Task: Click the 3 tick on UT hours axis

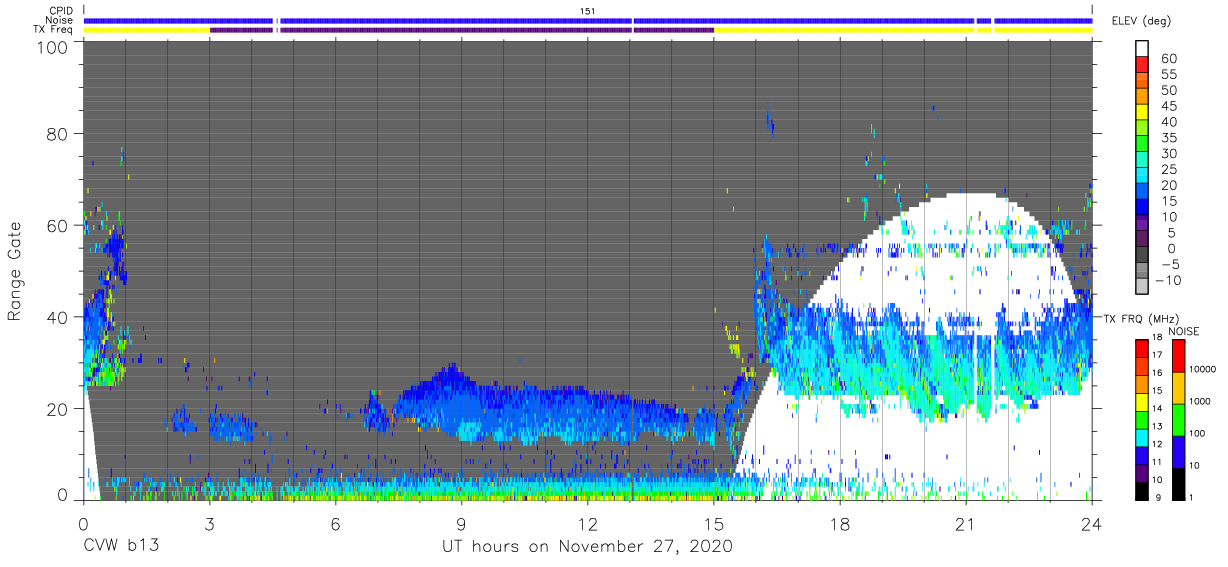Action: click(209, 523)
